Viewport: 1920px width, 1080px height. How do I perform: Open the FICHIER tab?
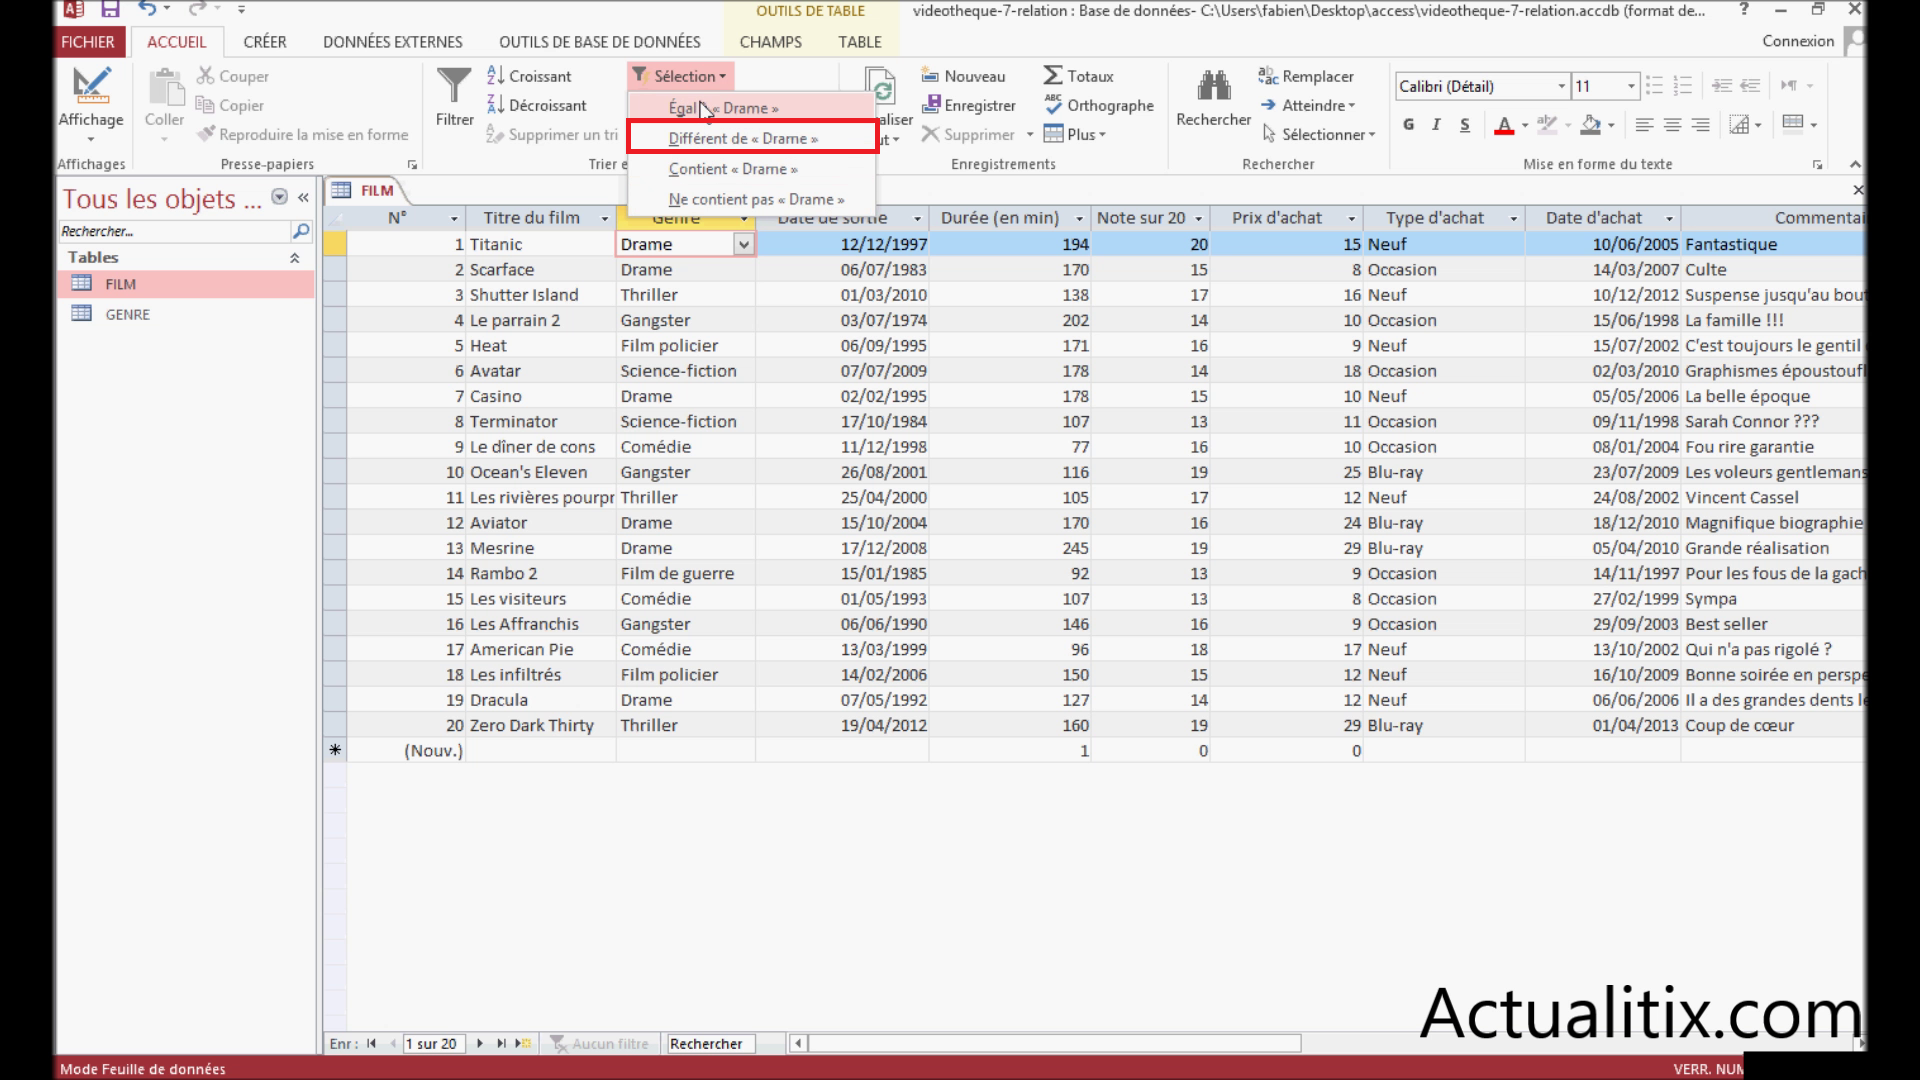(x=88, y=42)
